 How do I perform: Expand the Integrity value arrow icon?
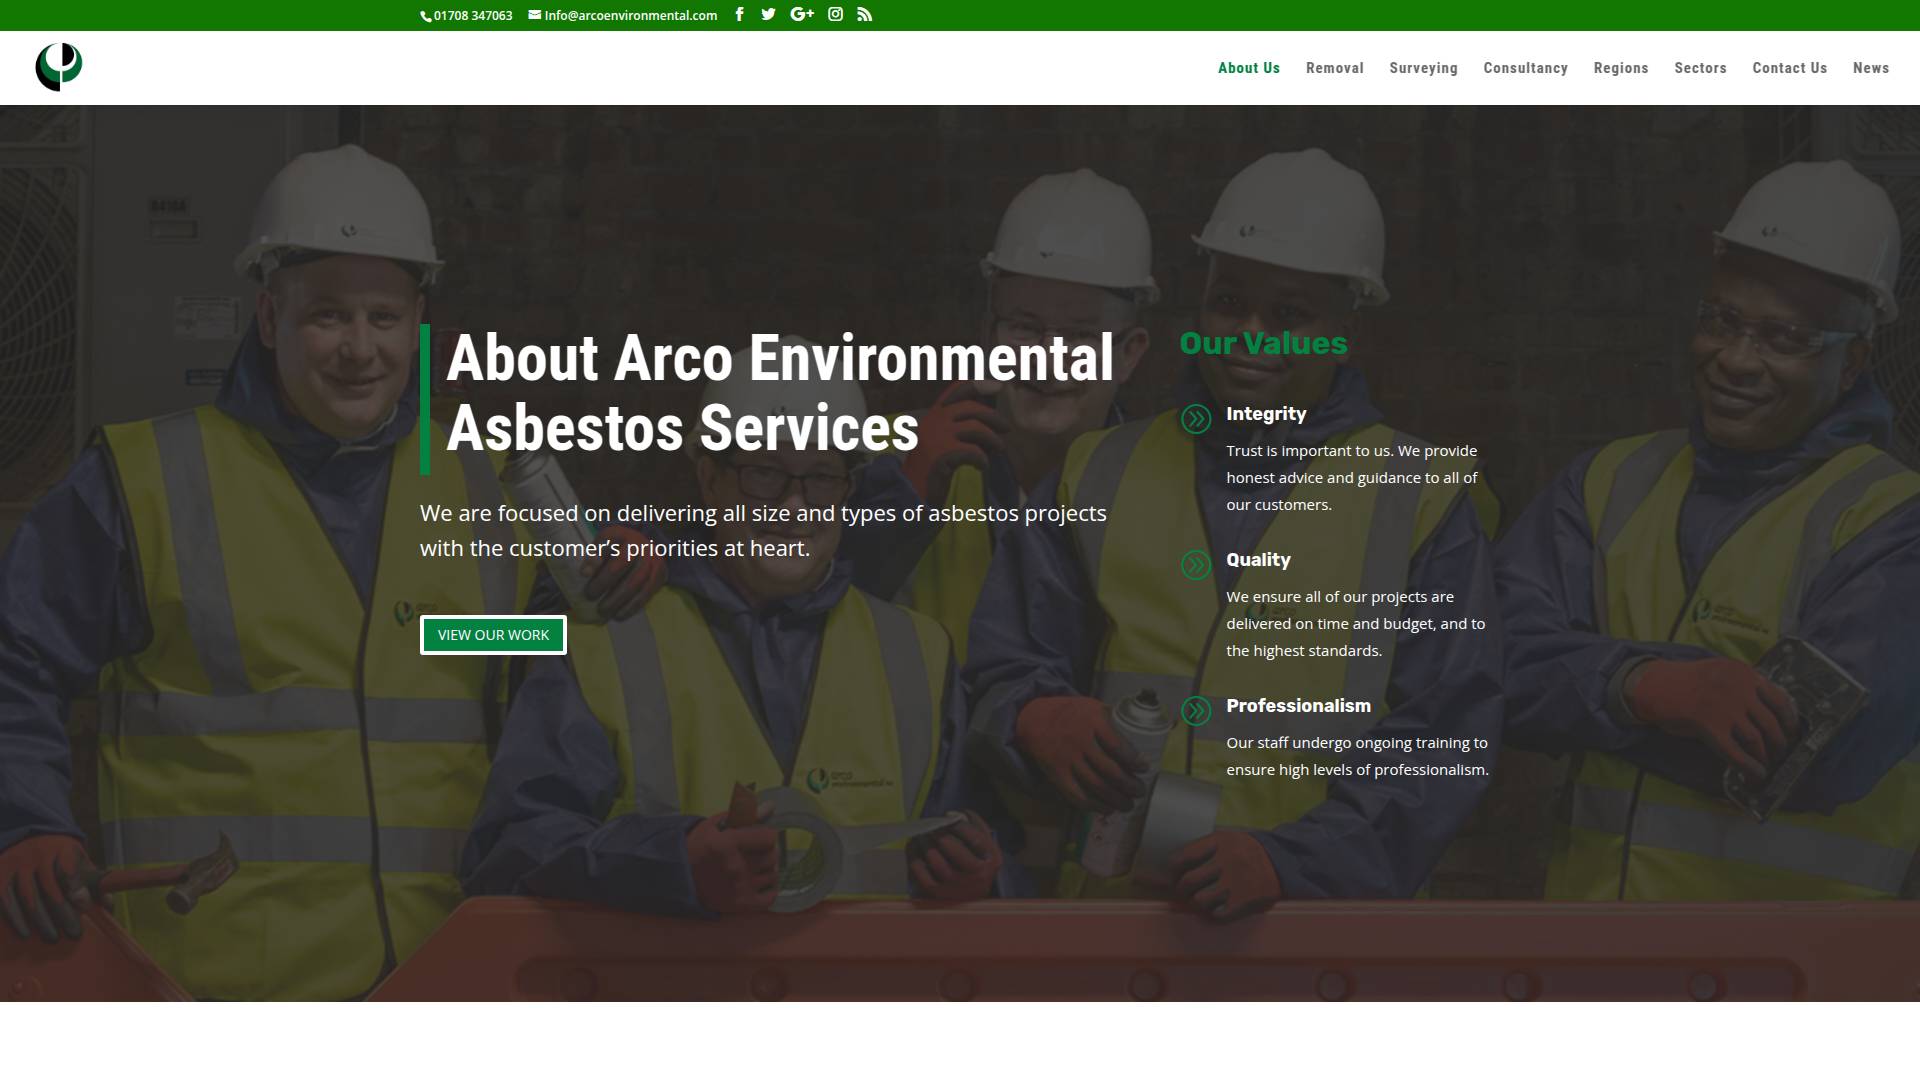pyautogui.click(x=1195, y=420)
